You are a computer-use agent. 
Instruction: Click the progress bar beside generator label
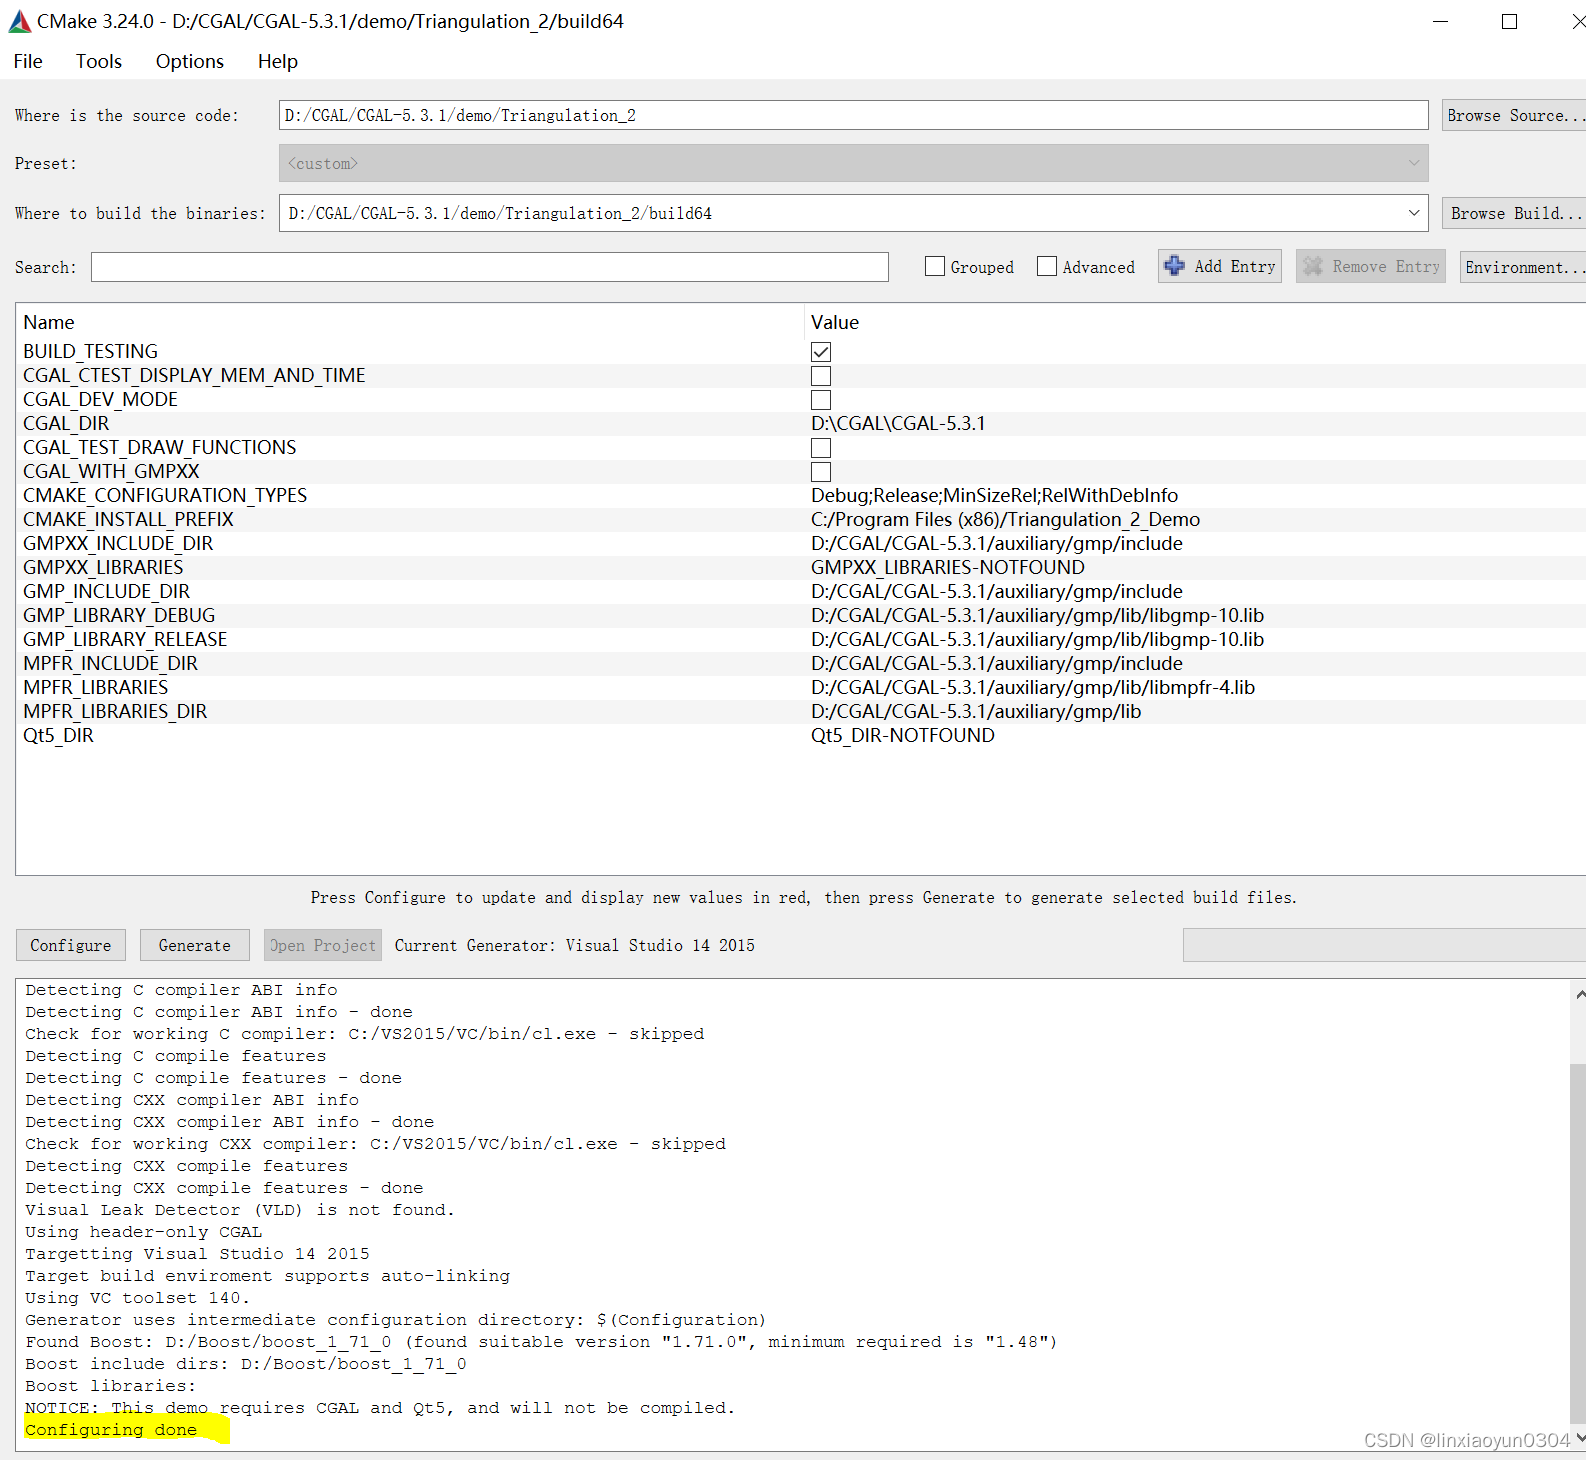(1384, 945)
